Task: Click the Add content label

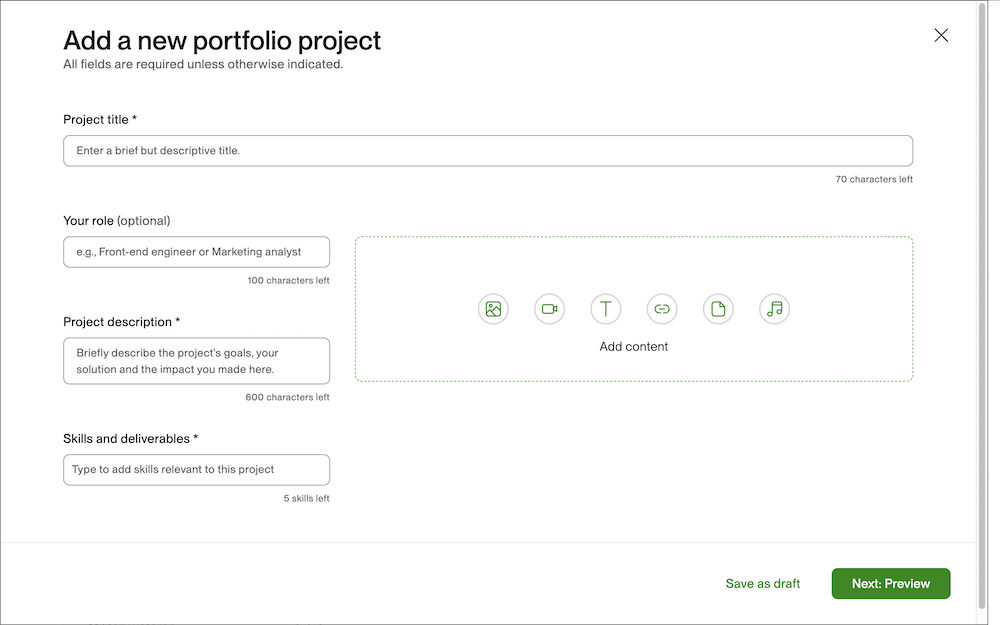Action: coord(633,346)
